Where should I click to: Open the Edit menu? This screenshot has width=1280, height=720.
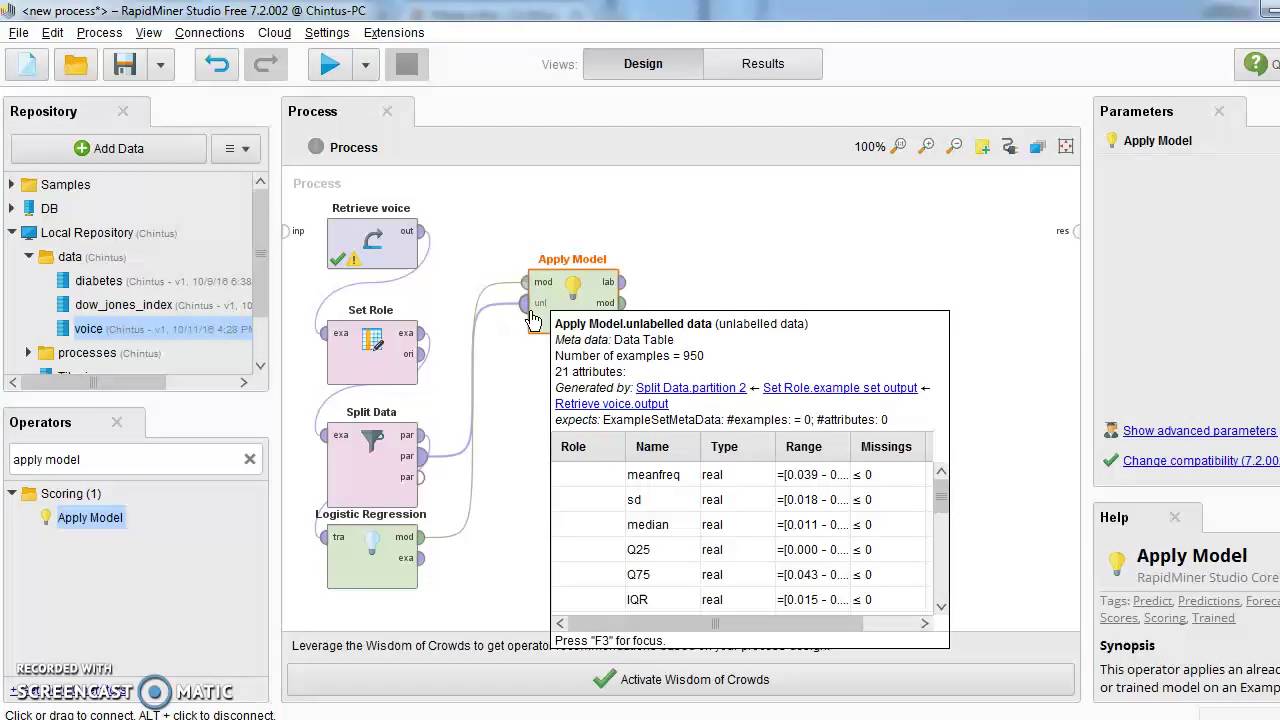(53, 32)
